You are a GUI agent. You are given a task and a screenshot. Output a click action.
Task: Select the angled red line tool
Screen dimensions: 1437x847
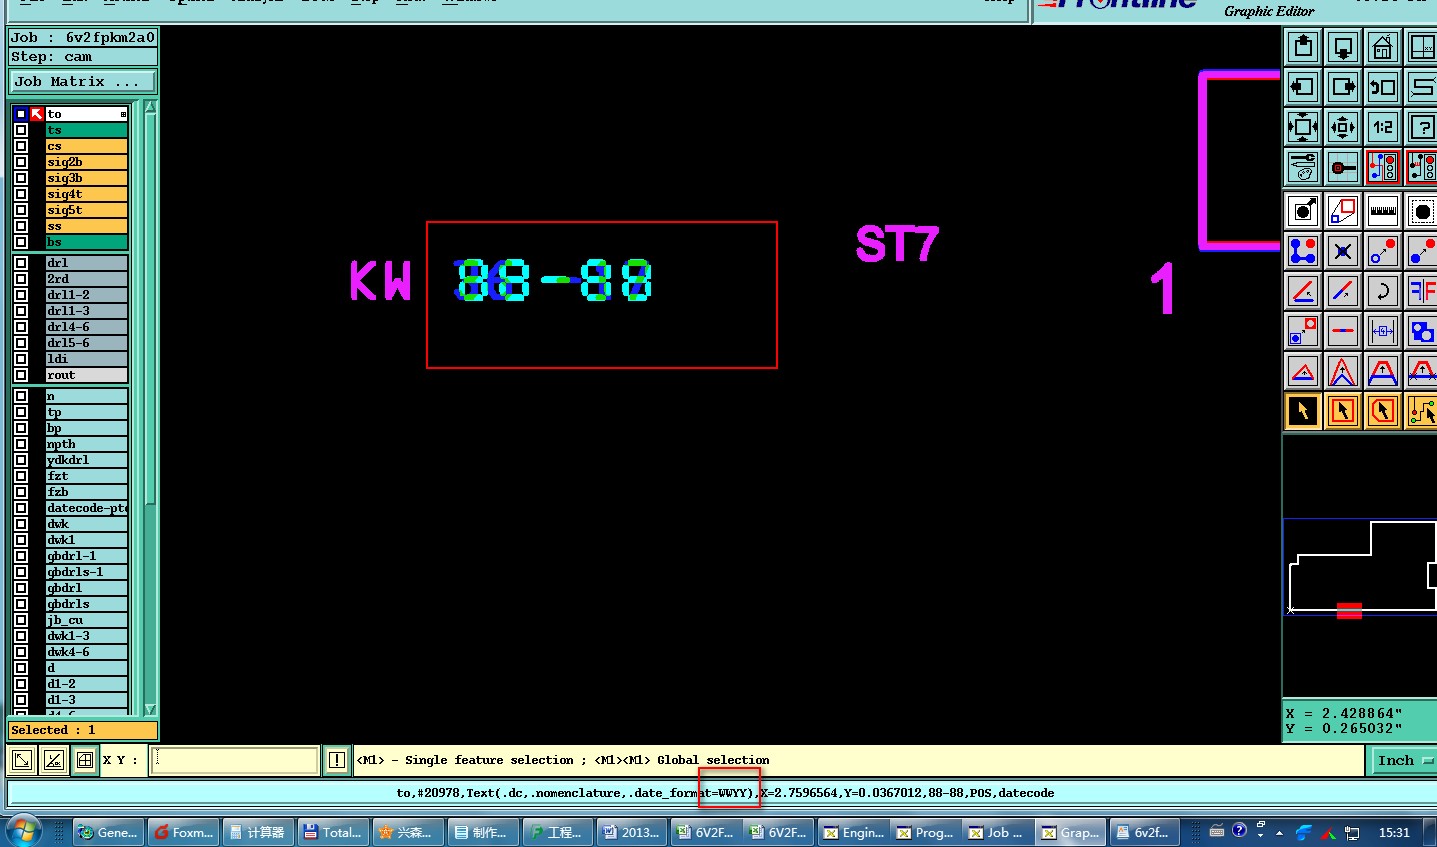1303,291
